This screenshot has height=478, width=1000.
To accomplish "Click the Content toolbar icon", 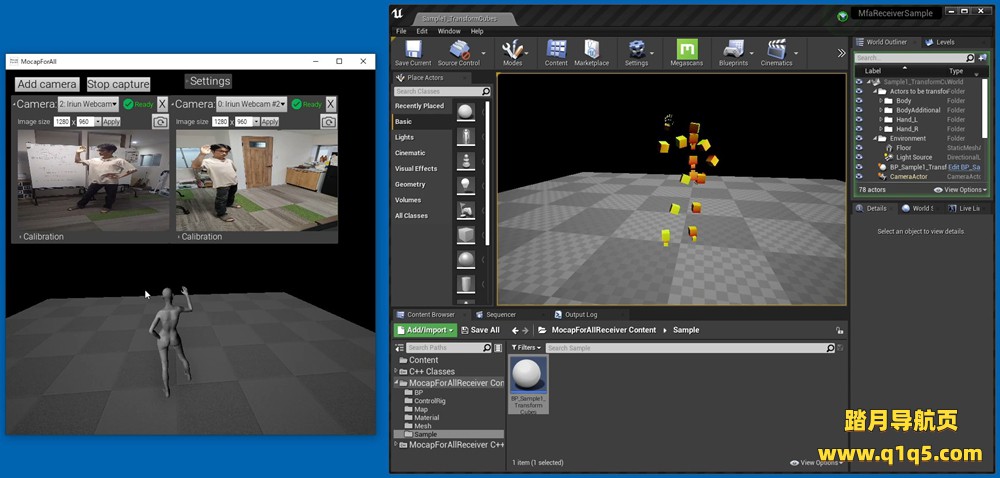I will point(556,51).
